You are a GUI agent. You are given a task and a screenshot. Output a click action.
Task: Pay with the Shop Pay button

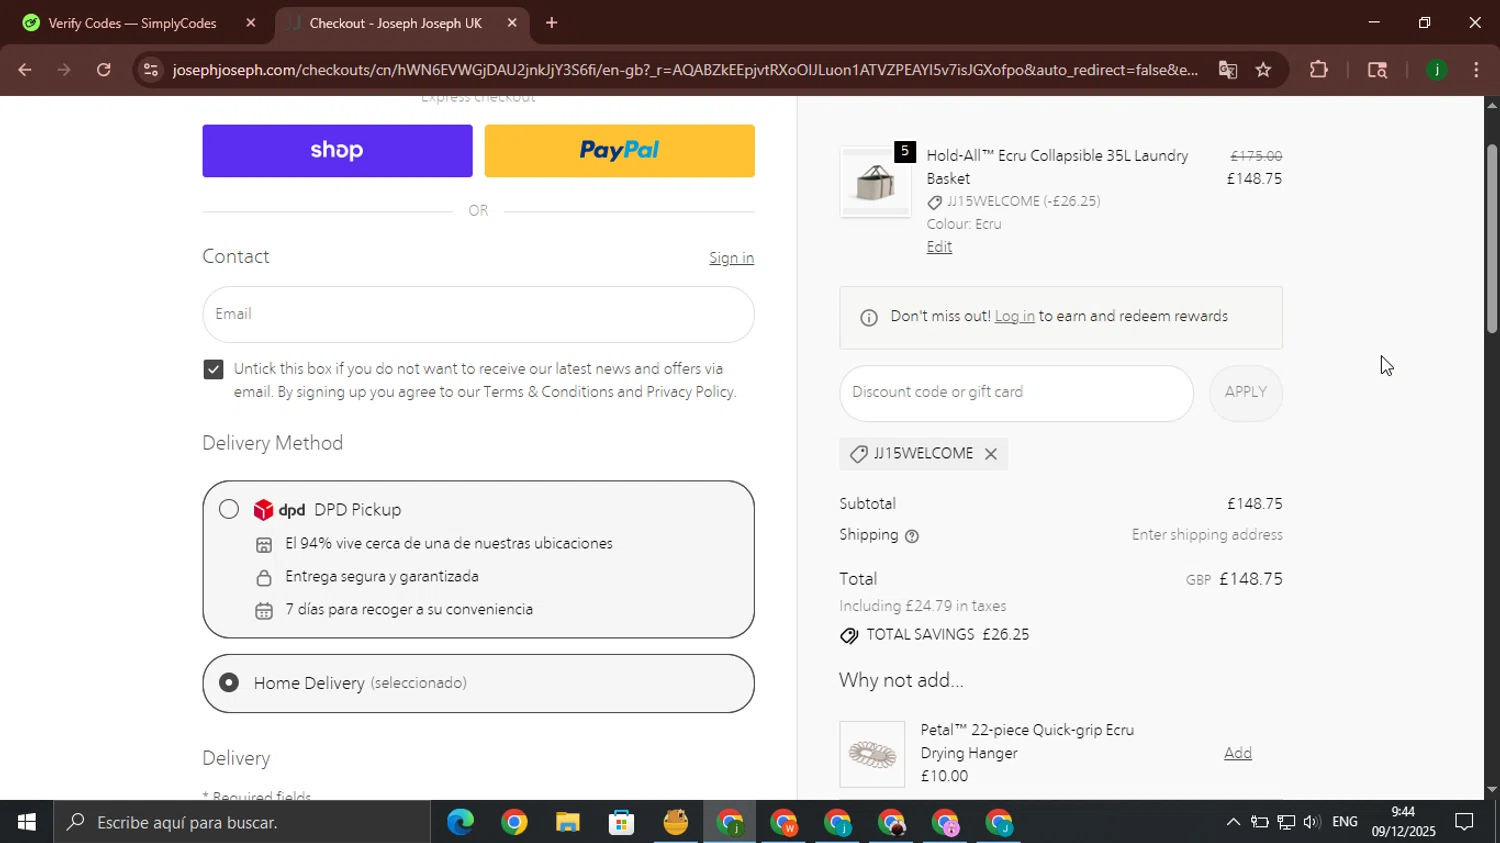[x=337, y=151]
